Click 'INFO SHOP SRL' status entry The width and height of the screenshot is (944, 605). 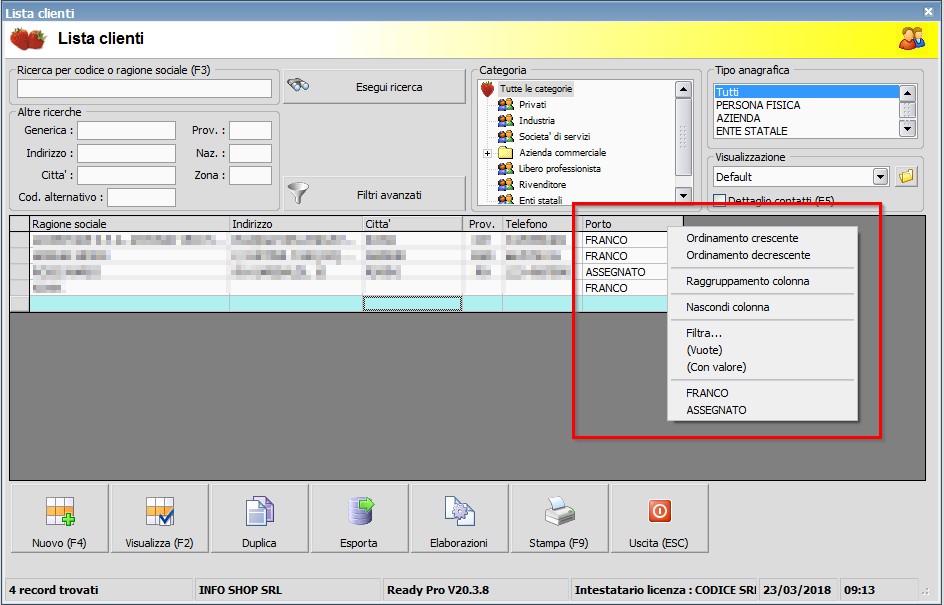[x=240, y=590]
